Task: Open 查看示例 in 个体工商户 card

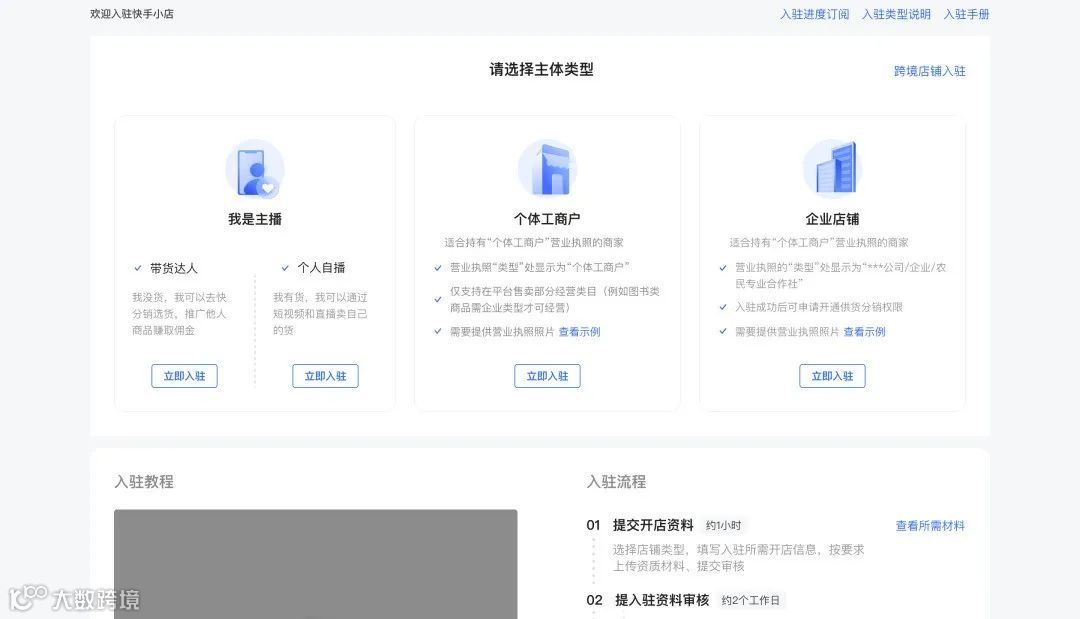Action: [579, 332]
